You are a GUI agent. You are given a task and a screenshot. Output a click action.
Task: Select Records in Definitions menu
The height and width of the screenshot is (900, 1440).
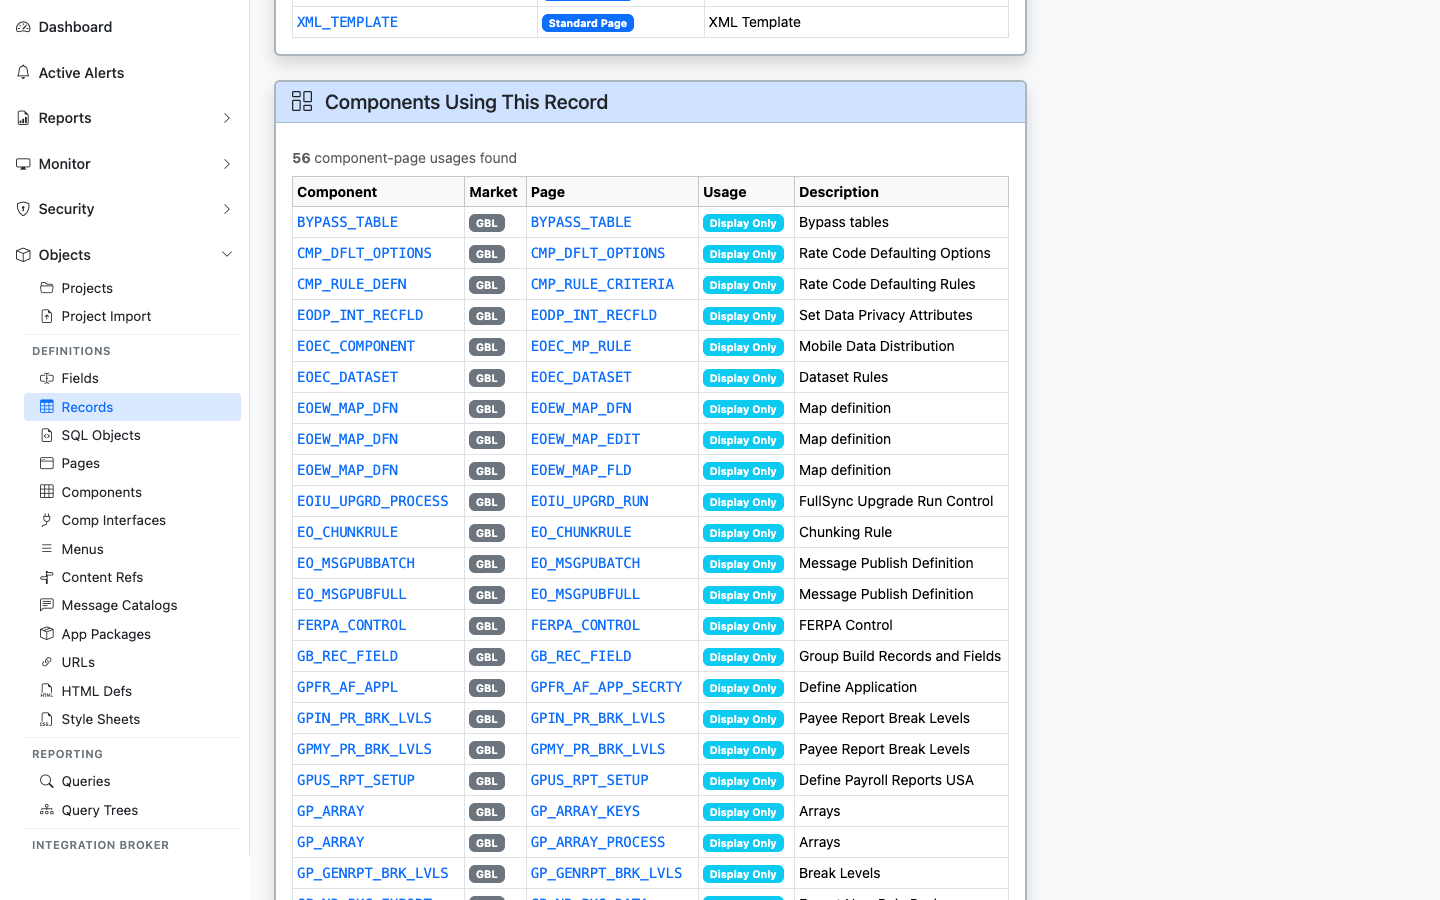(x=132, y=407)
